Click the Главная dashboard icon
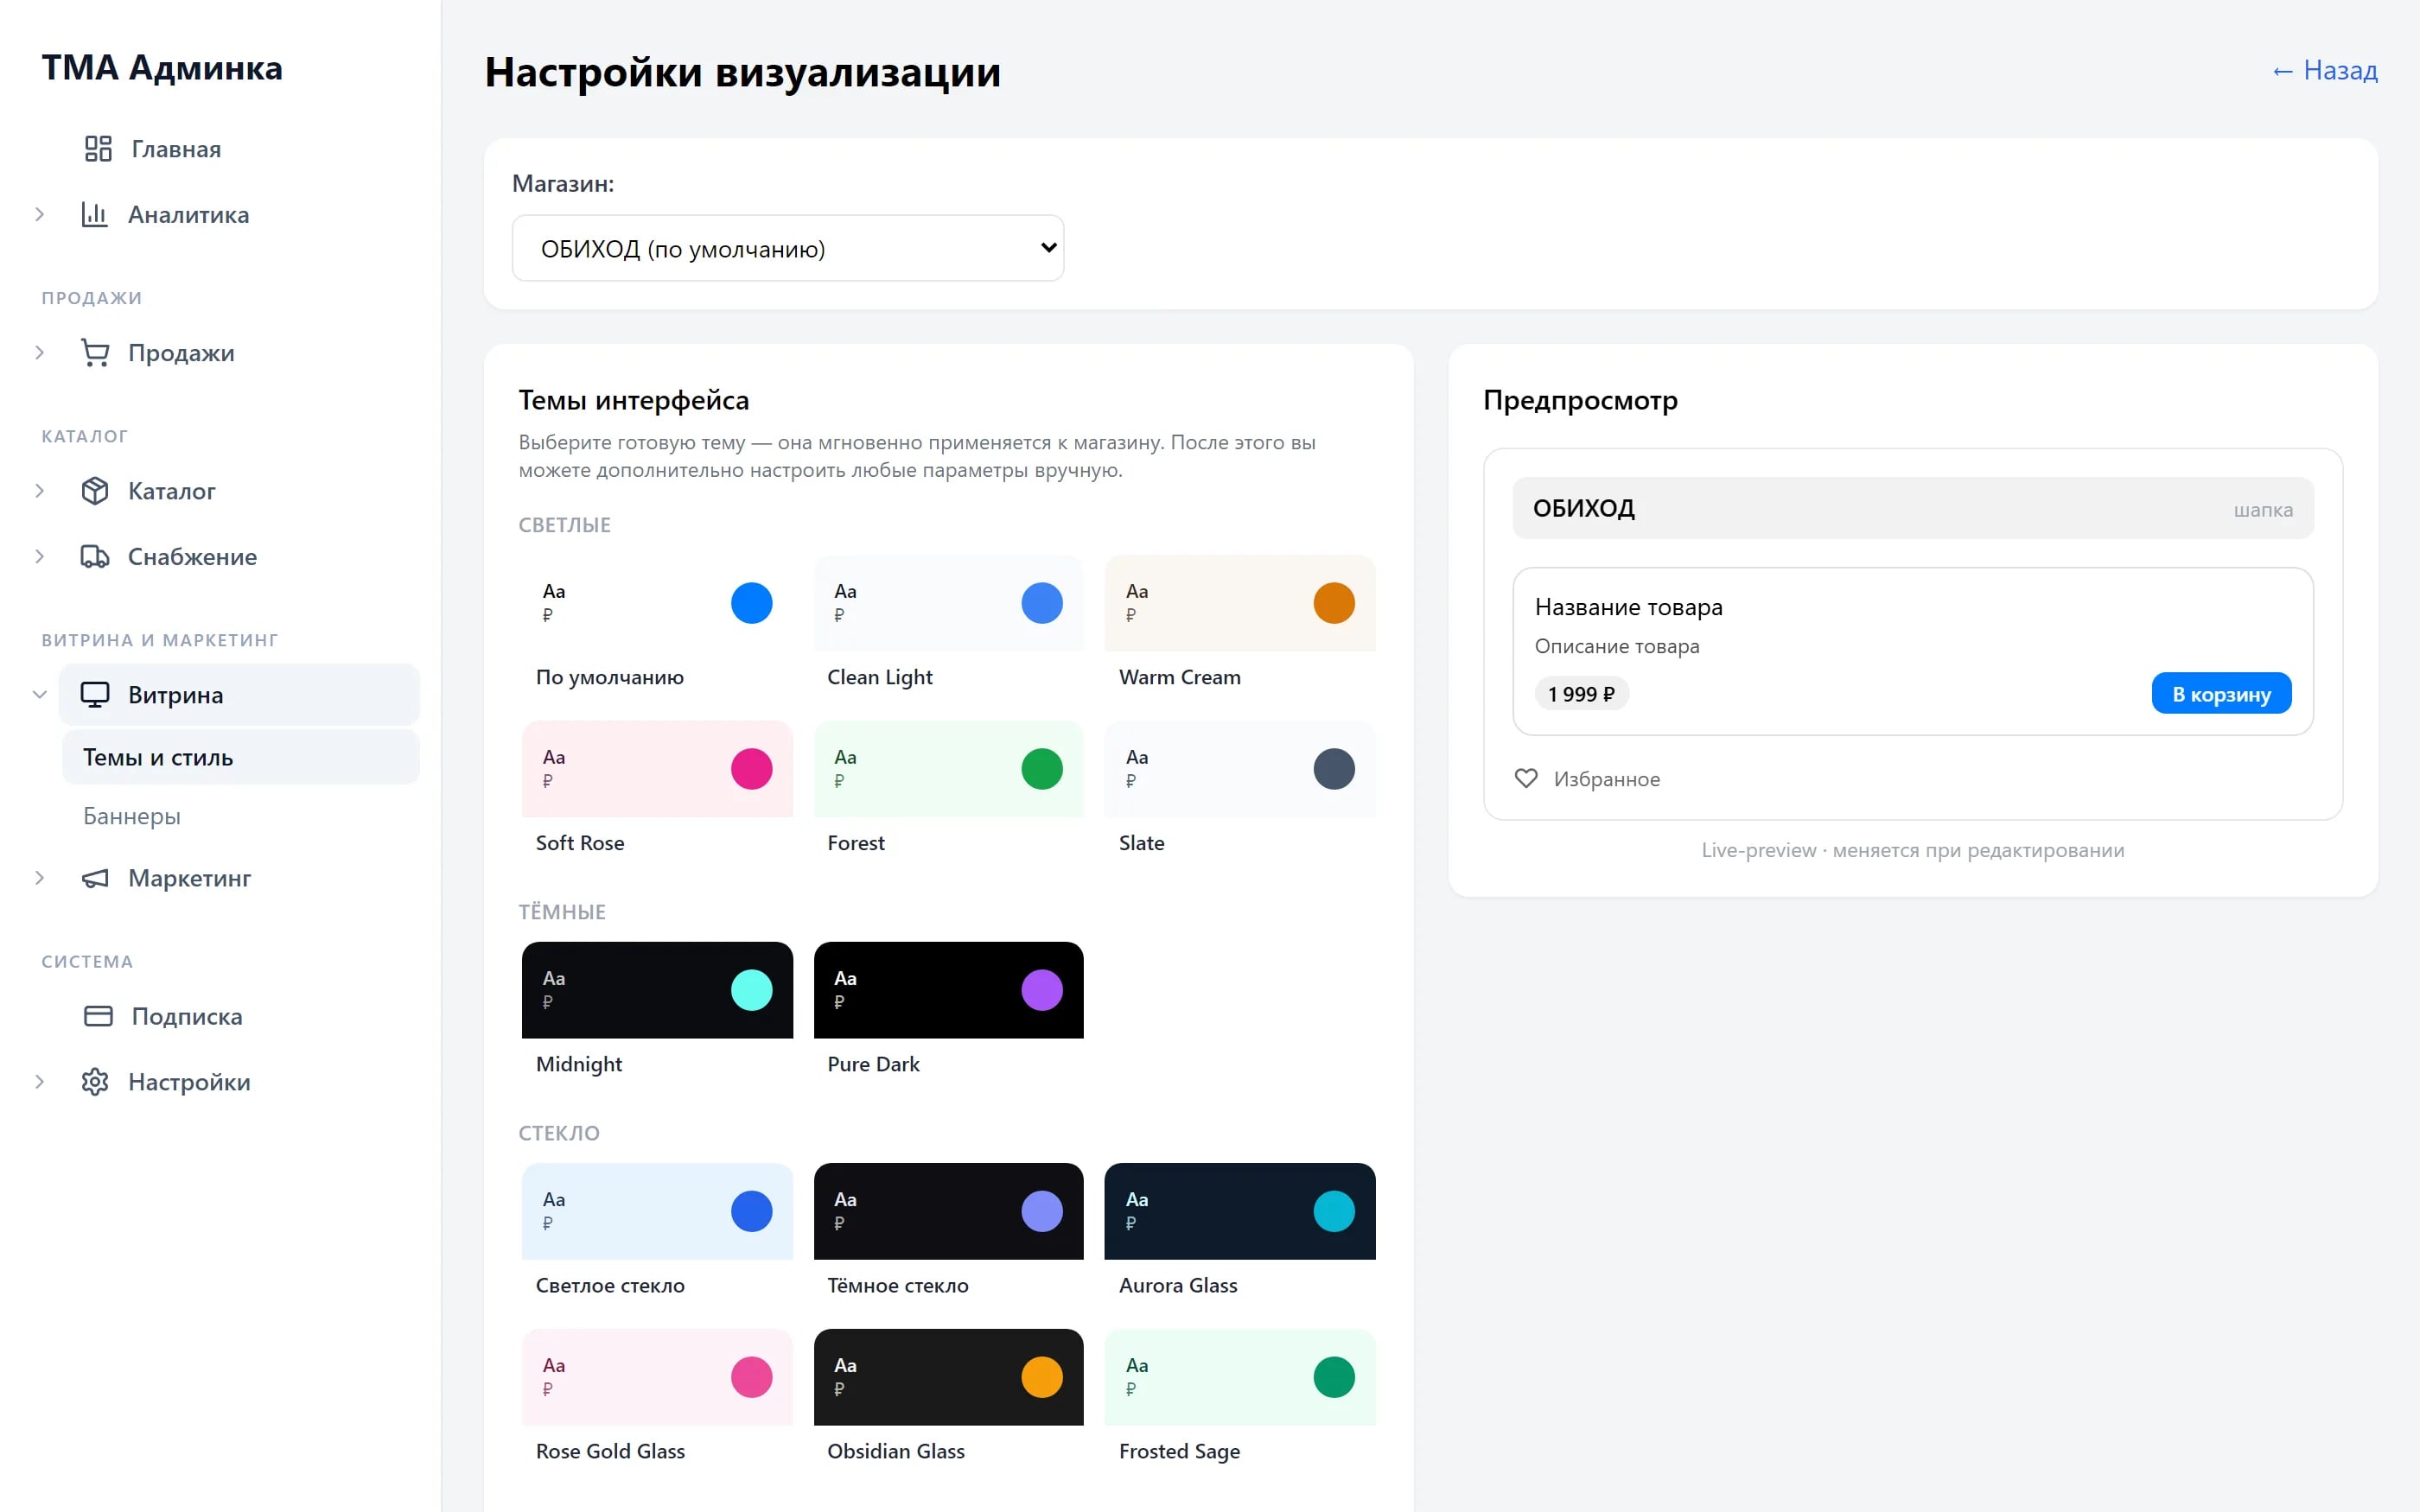The width and height of the screenshot is (2420, 1512). 98,149
